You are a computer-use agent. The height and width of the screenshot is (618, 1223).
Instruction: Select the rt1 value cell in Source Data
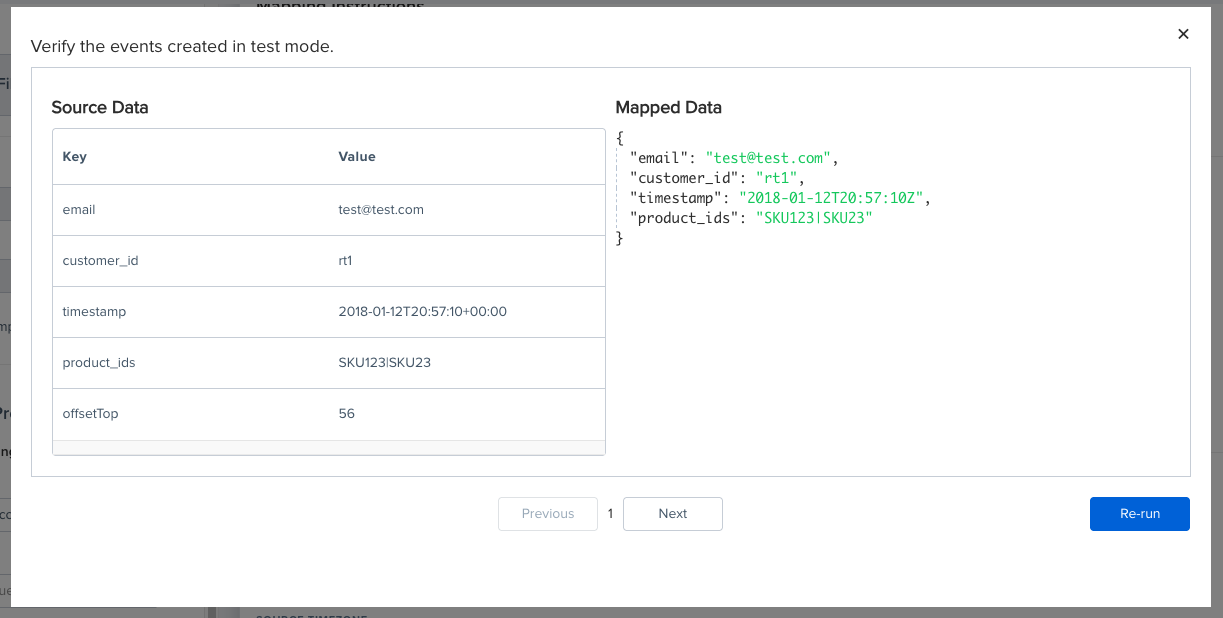[x=467, y=261]
